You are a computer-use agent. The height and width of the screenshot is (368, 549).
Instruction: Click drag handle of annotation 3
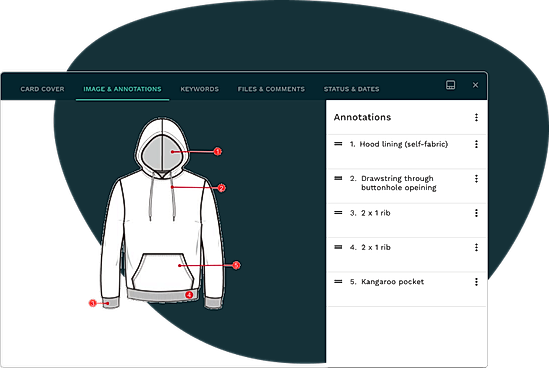tap(338, 213)
